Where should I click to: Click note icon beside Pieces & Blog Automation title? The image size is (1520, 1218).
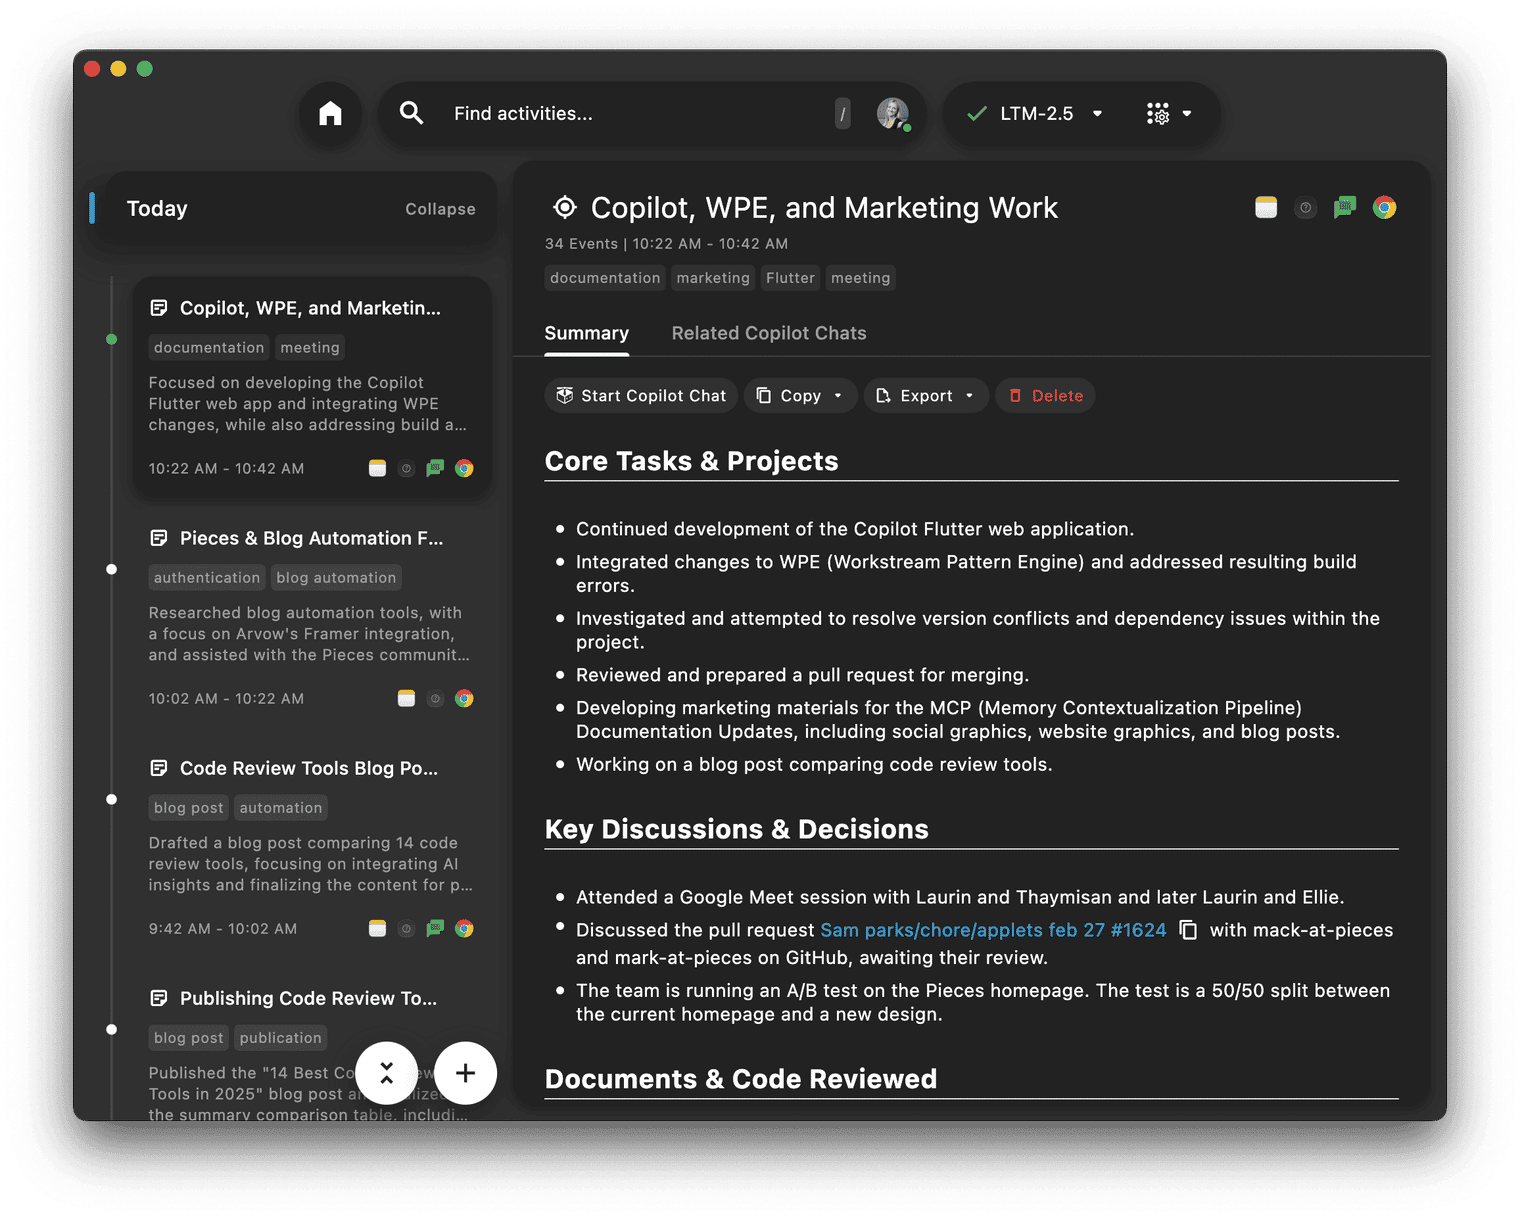(x=158, y=538)
